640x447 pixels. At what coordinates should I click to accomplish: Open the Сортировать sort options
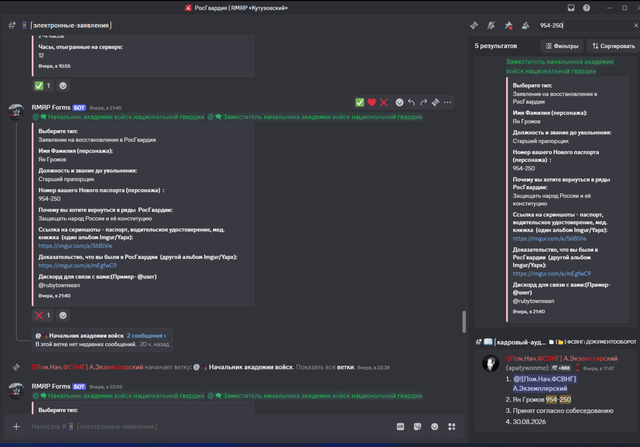coord(613,46)
